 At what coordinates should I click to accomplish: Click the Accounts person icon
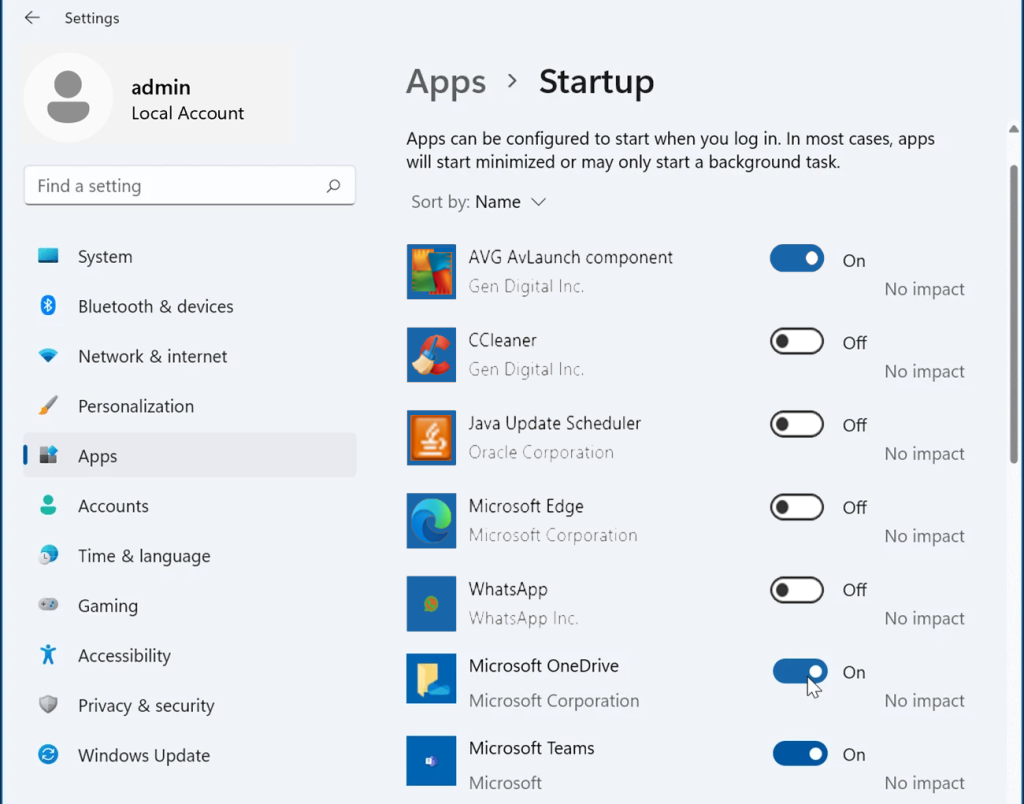48,505
